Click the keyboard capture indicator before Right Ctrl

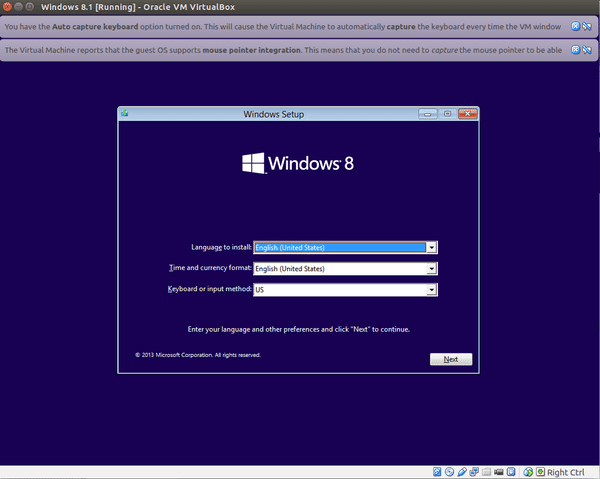(540, 472)
